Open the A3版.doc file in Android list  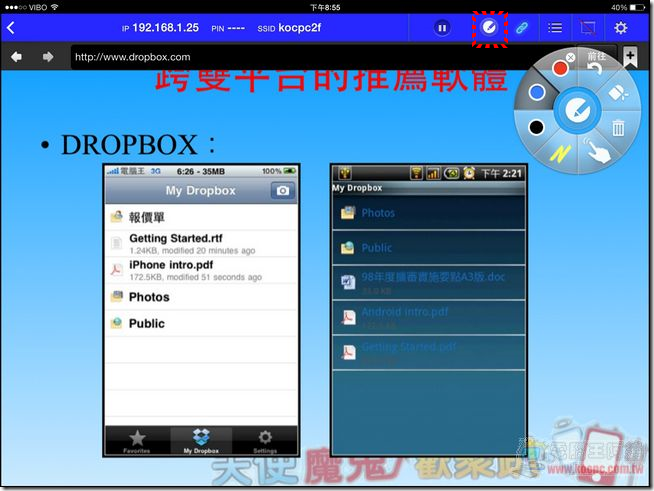pos(429,282)
